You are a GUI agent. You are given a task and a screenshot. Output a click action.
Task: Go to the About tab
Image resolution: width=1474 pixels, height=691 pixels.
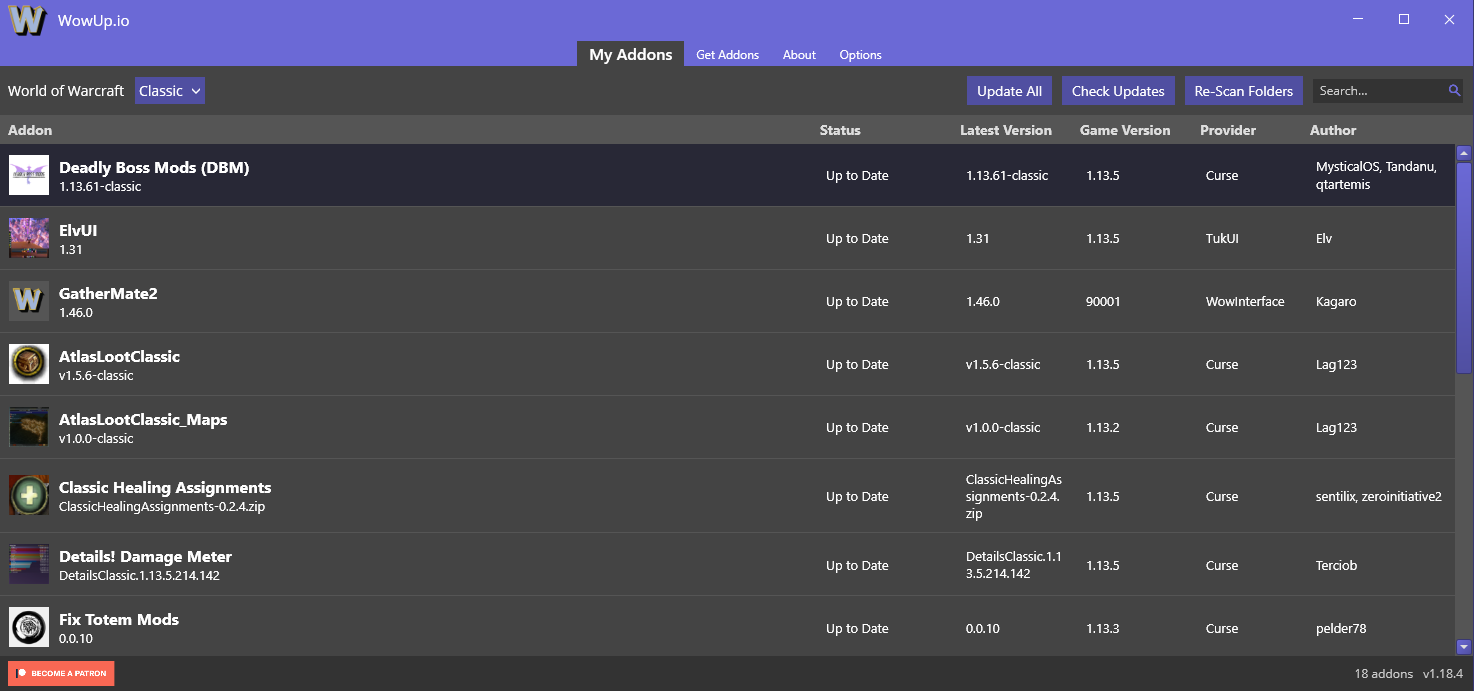(799, 55)
